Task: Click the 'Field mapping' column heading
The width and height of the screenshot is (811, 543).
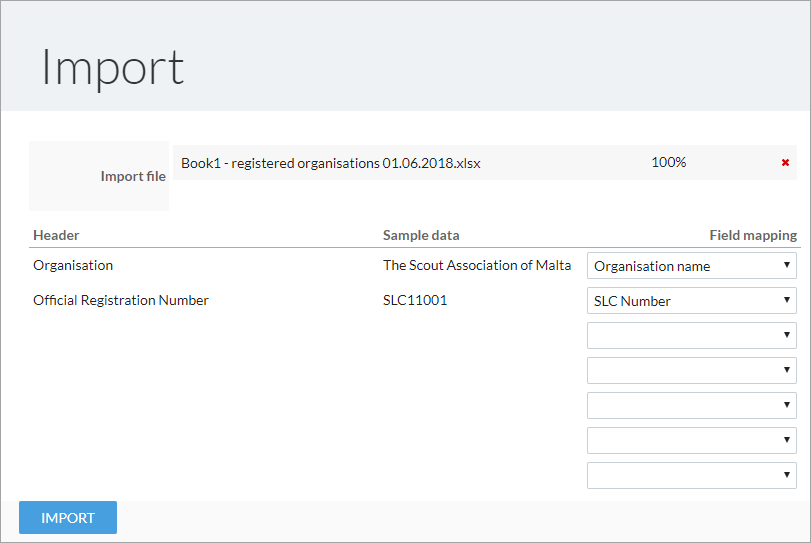Action: 752,236
